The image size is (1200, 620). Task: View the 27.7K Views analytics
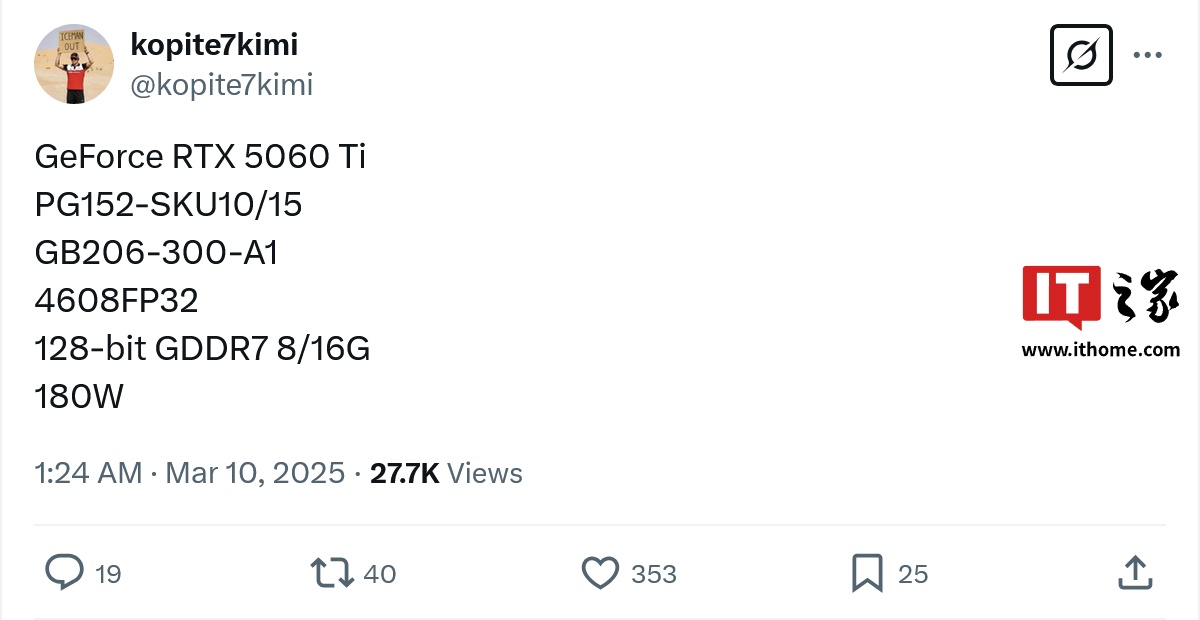(446, 473)
